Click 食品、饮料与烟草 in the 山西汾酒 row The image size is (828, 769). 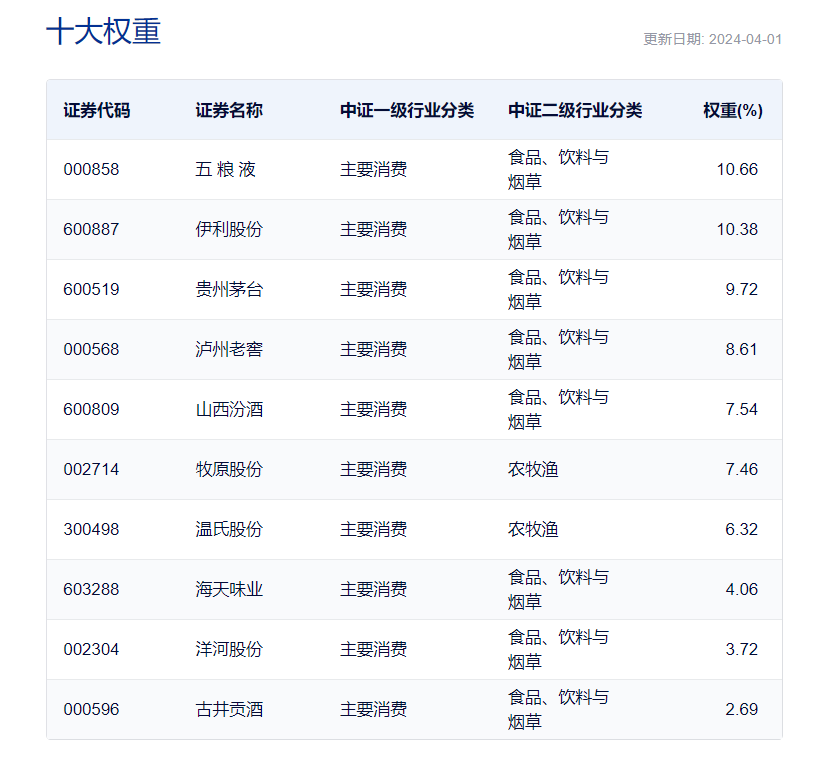pos(559,409)
